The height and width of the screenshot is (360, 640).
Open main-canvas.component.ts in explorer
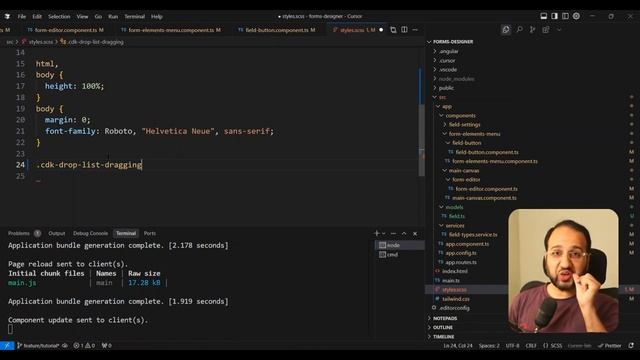point(484,198)
